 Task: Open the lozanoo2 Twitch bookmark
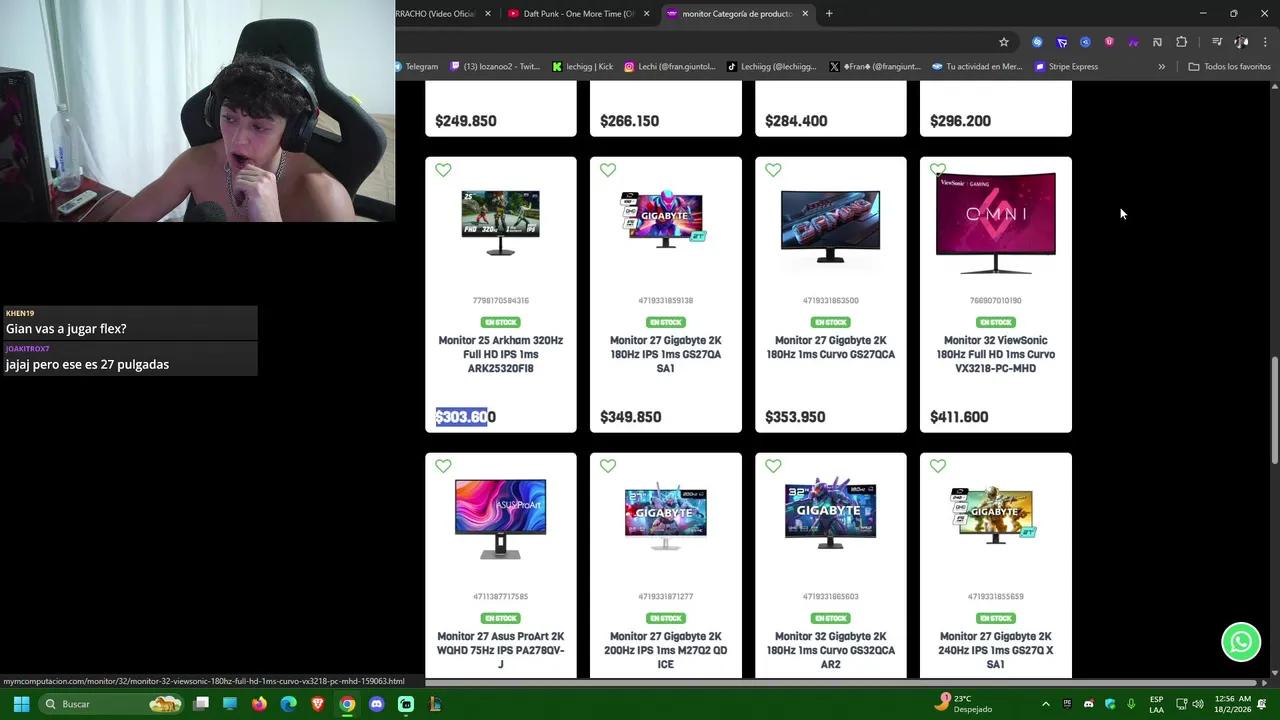(x=495, y=67)
